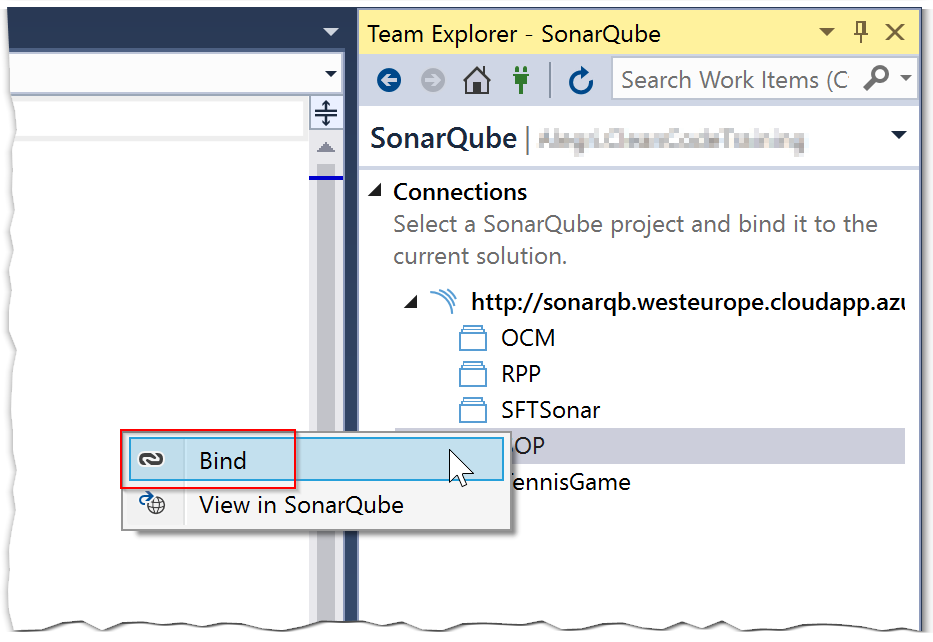Expand the search options dropdown arrow
The image size is (933, 642).
click(905, 80)
